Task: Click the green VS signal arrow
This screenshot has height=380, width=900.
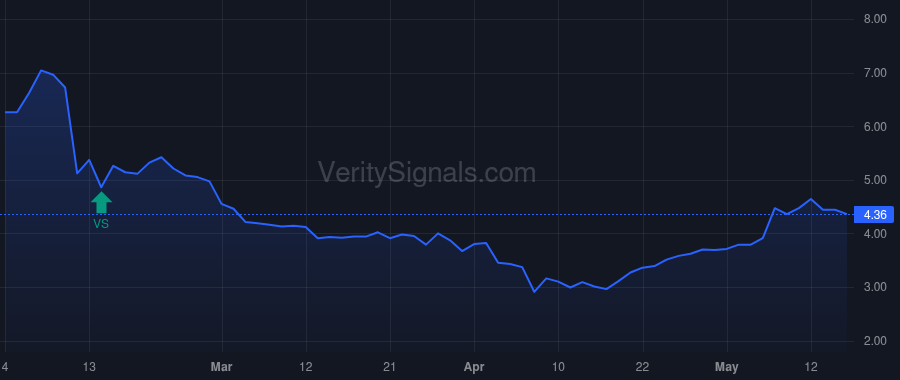Action: 101,202
